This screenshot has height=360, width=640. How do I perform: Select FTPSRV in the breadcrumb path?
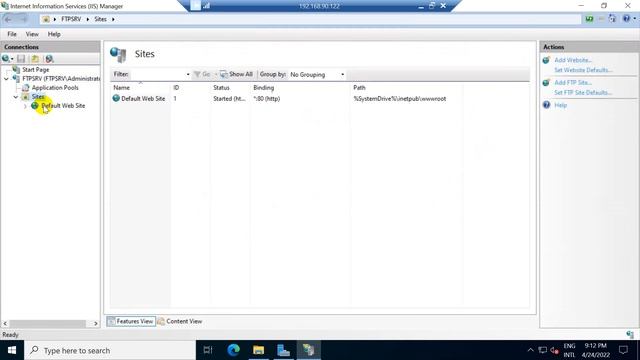pos(71,19)
